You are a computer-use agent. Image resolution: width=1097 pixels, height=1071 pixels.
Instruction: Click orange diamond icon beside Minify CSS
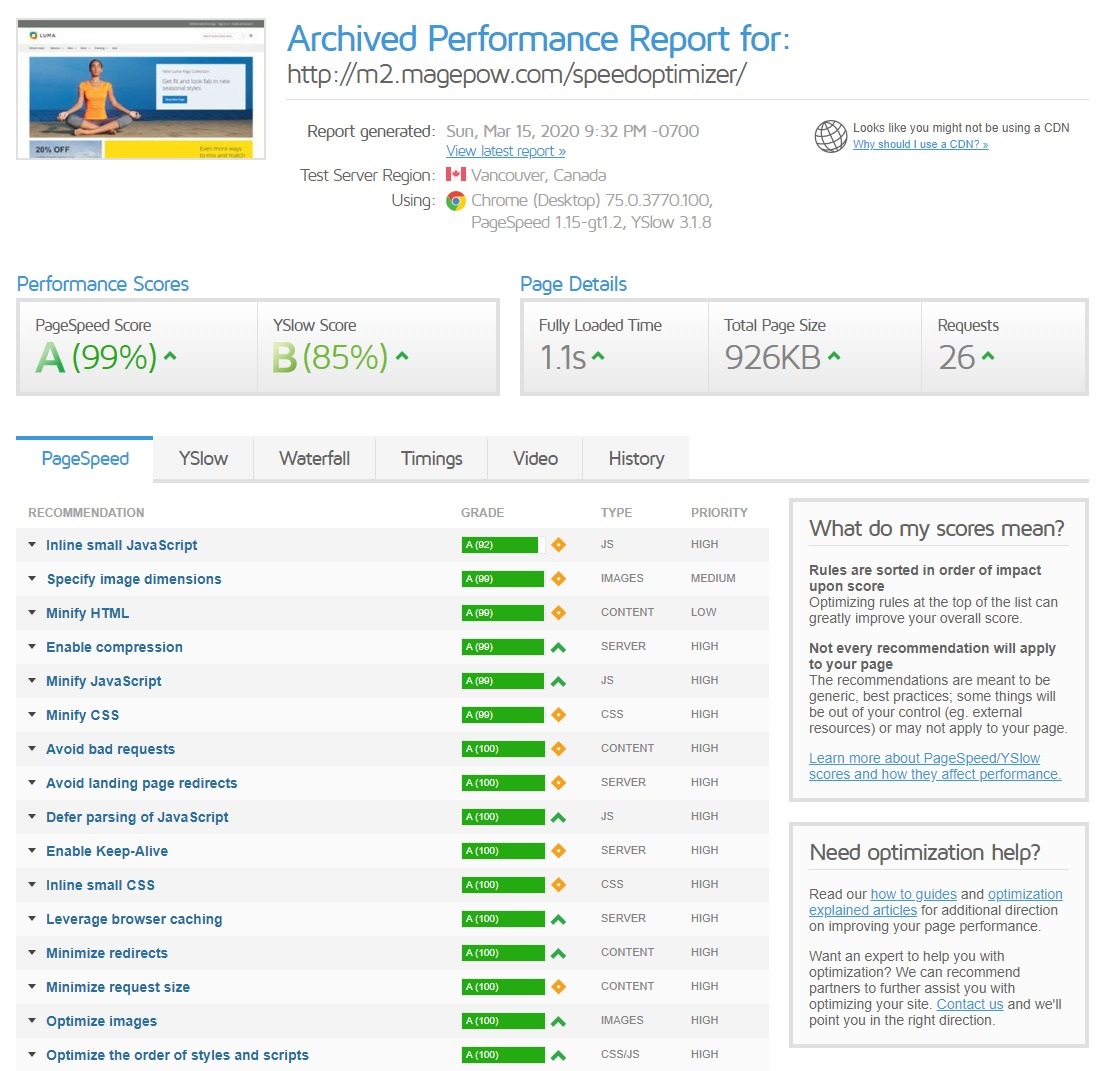click(x=558, y=715)
